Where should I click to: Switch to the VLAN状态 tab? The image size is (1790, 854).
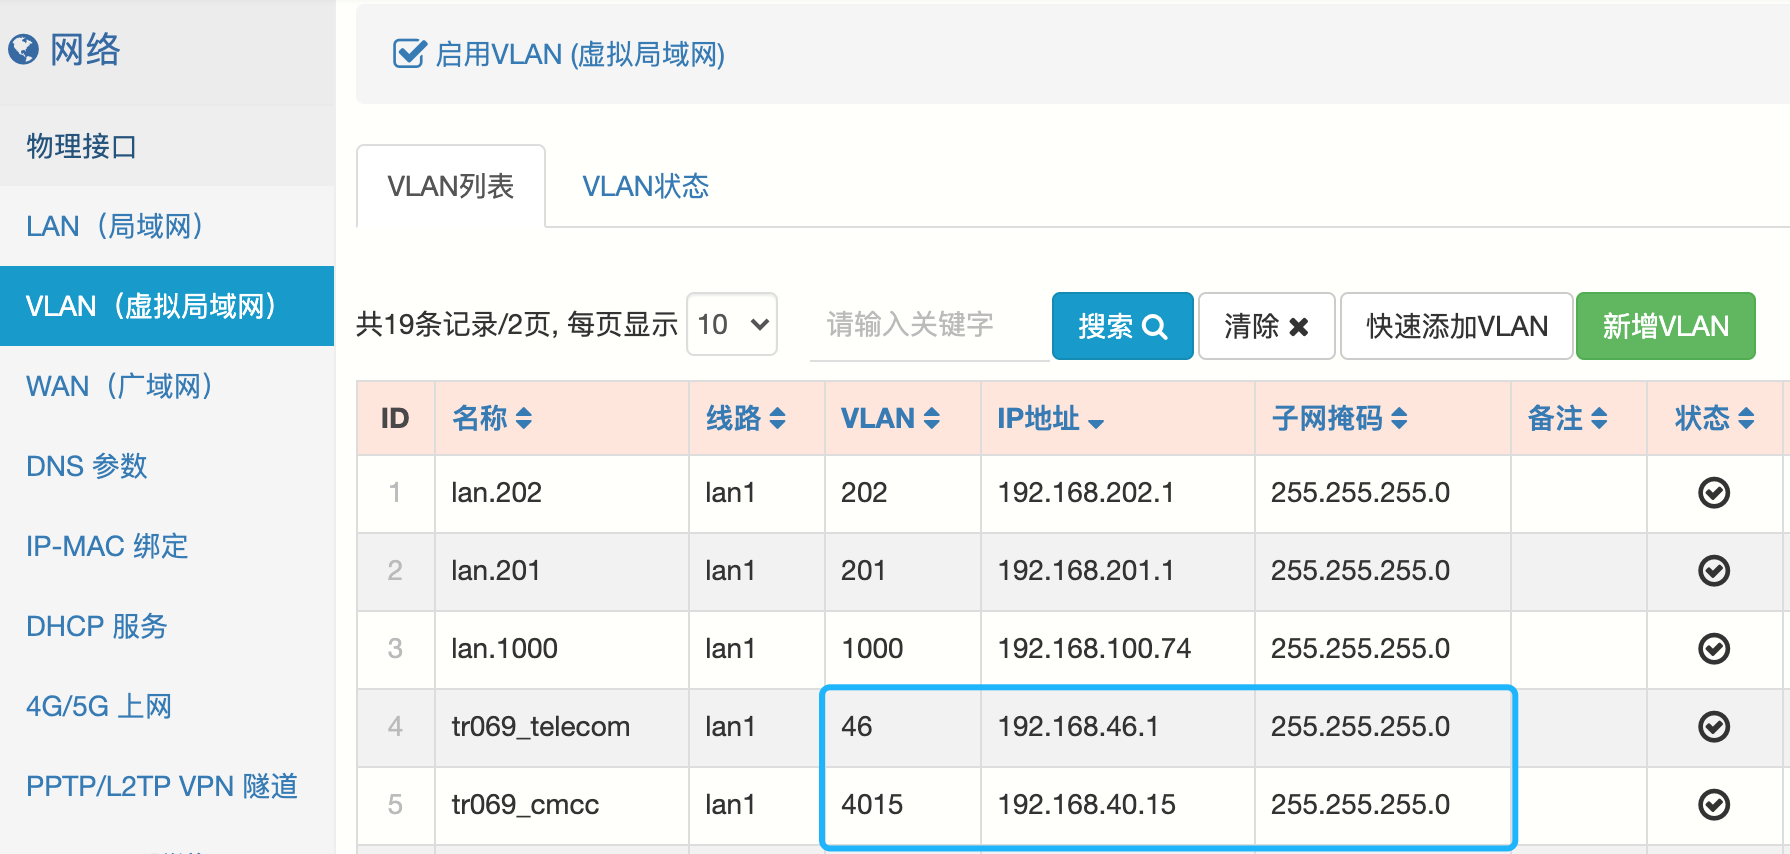[x=645, y=187]
